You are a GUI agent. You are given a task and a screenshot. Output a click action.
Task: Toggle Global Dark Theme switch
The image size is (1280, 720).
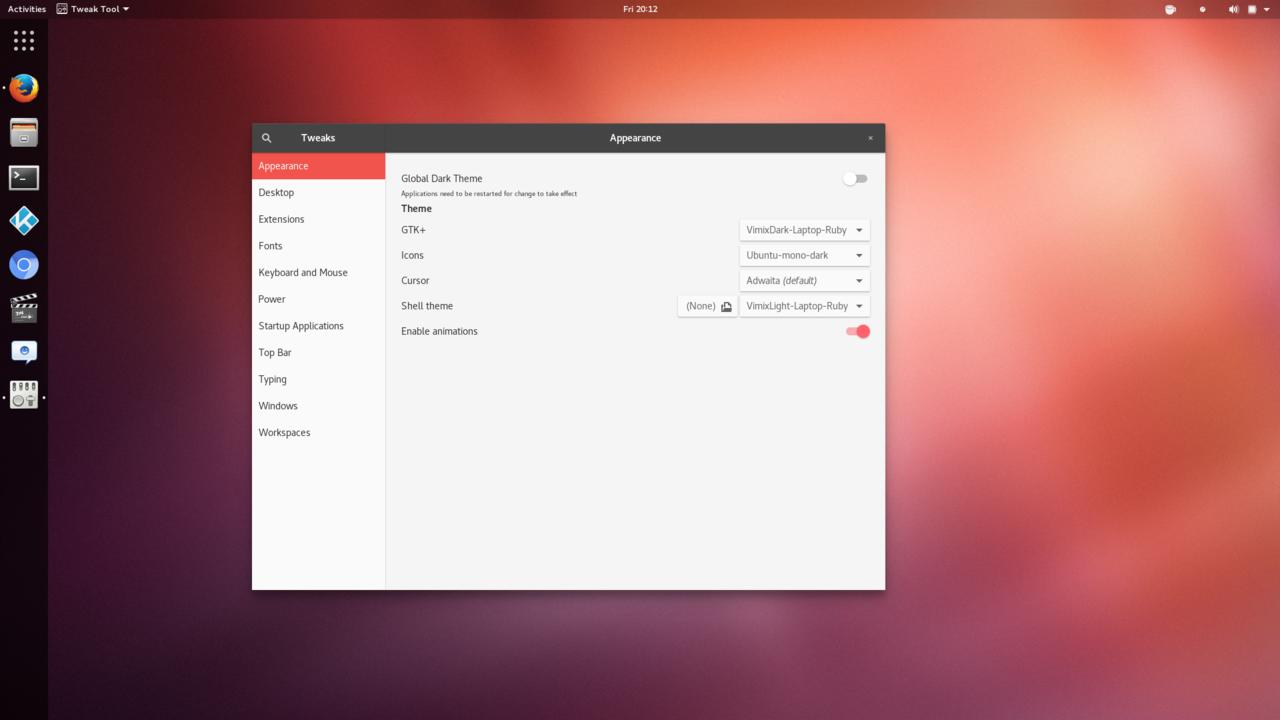tap(855, 179)
